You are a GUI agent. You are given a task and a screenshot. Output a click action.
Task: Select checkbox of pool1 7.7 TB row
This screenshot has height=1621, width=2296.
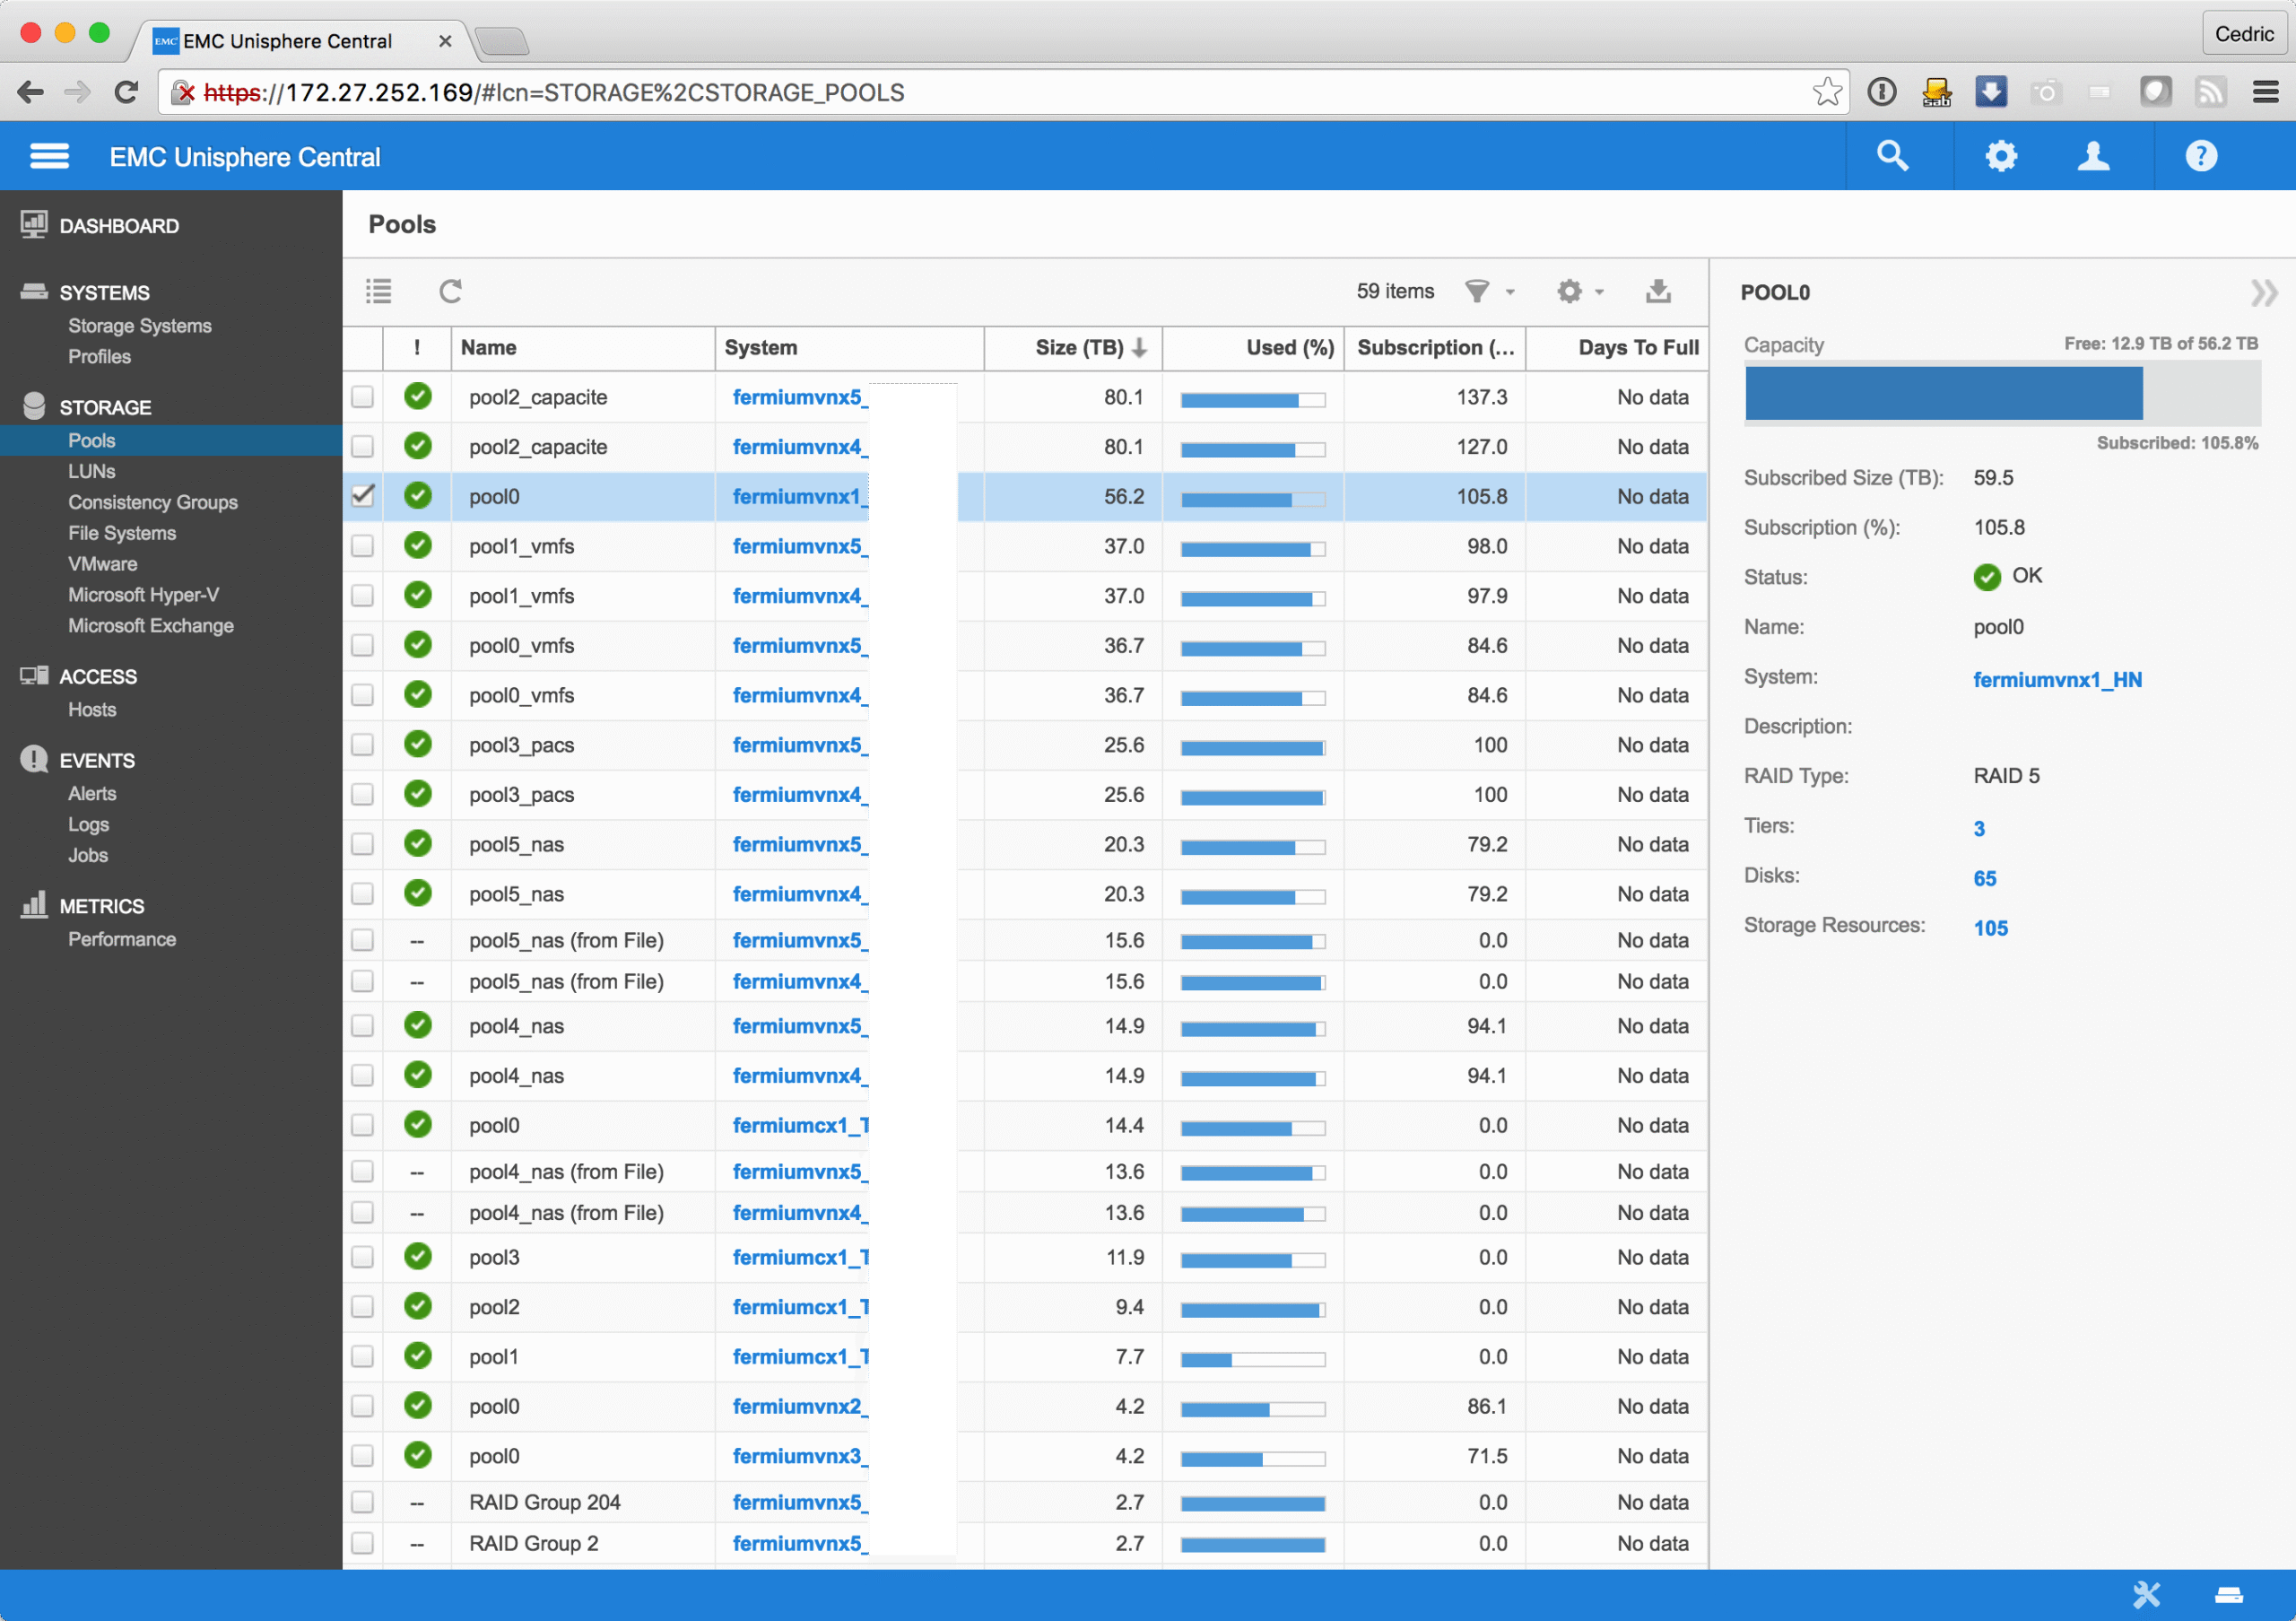pos(362,1357)
